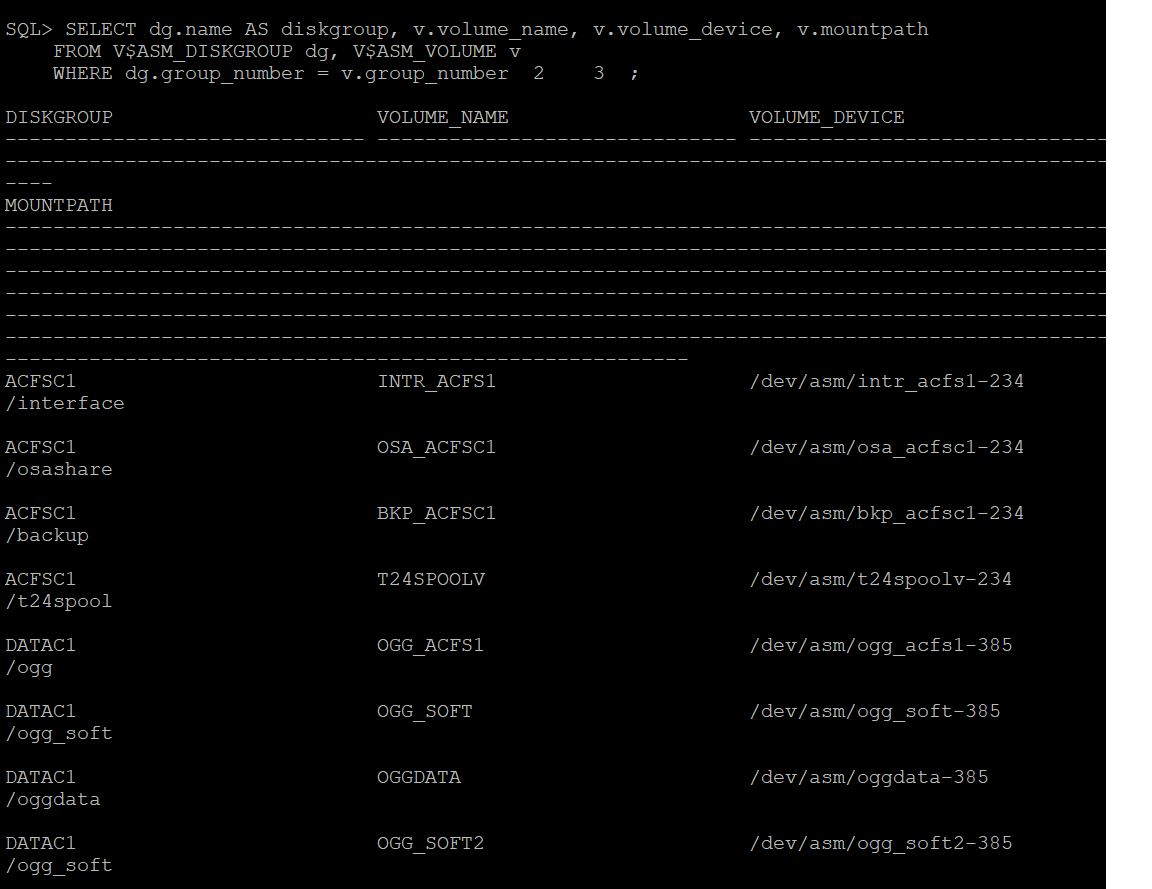Click the VOLUME_DEVICE column header
The width and height of the screenshot is (1152, 889).
(826, 117)
